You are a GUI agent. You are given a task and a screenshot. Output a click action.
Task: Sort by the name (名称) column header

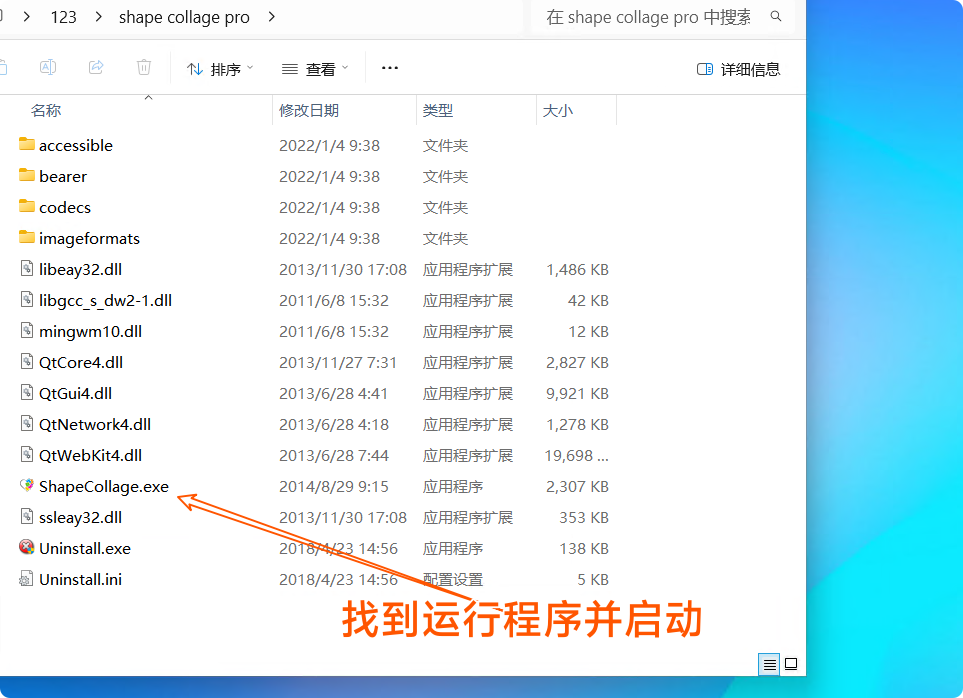(x=45, y=111)
